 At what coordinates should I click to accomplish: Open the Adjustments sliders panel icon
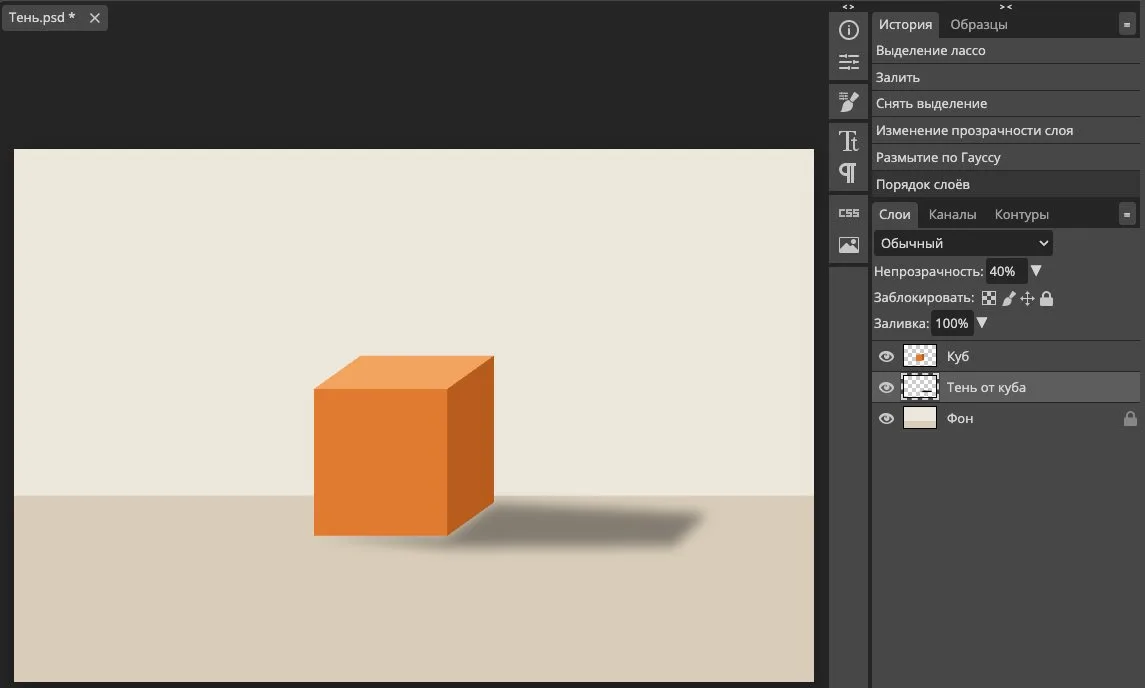[x=849, y=62]
